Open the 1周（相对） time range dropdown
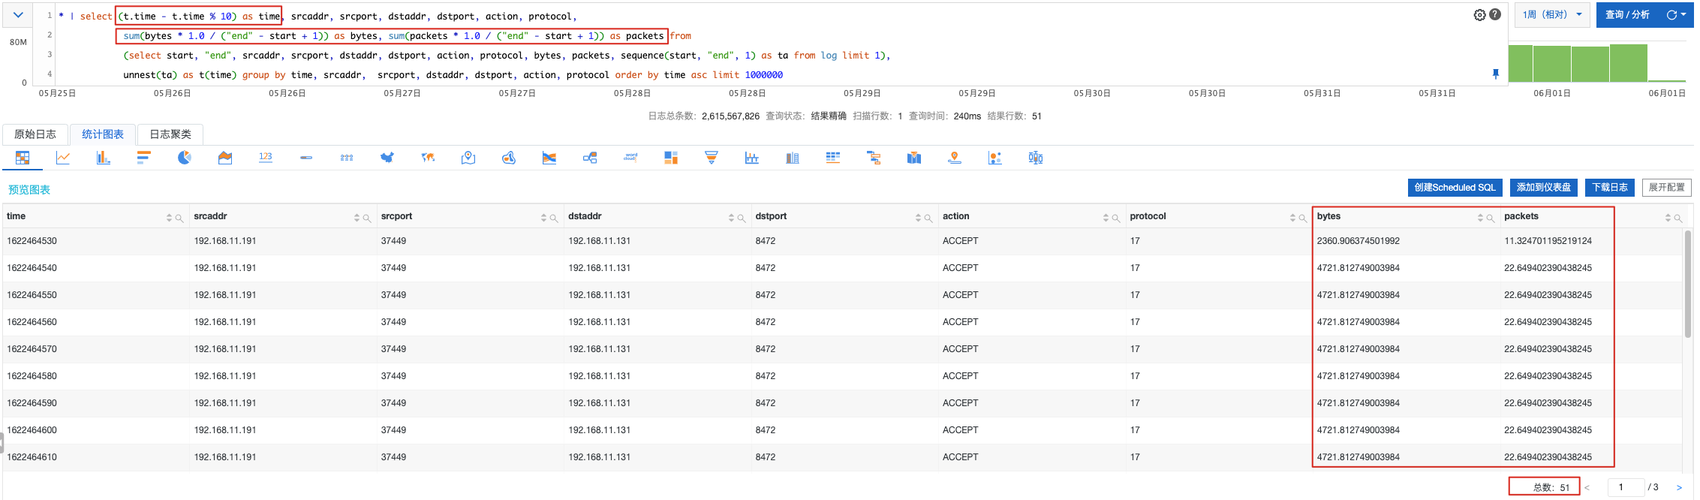This screenshot has width=1700, height=500. click(1552, 15)
